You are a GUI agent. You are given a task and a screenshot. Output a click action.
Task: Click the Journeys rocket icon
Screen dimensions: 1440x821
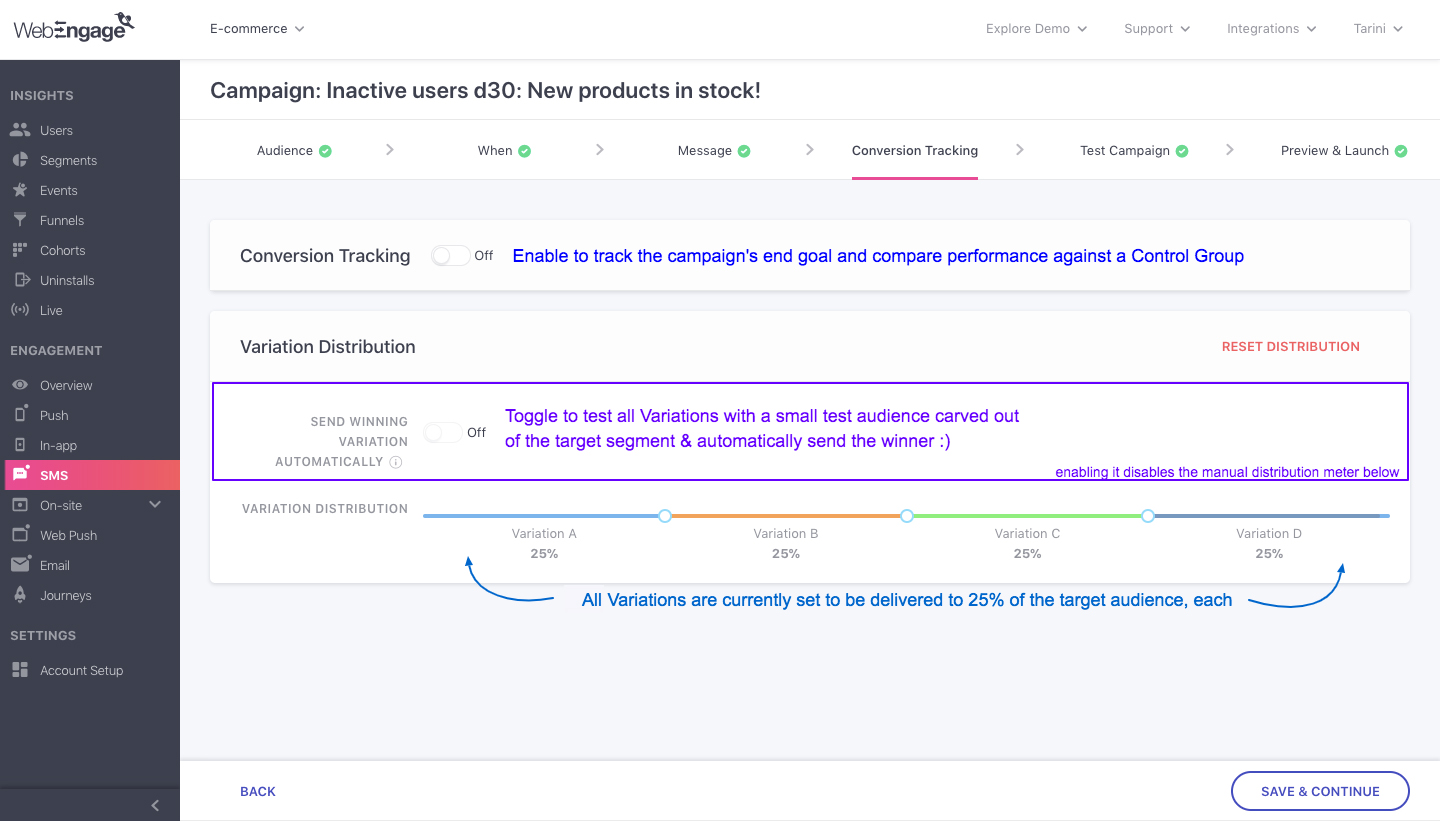point(20,595)
